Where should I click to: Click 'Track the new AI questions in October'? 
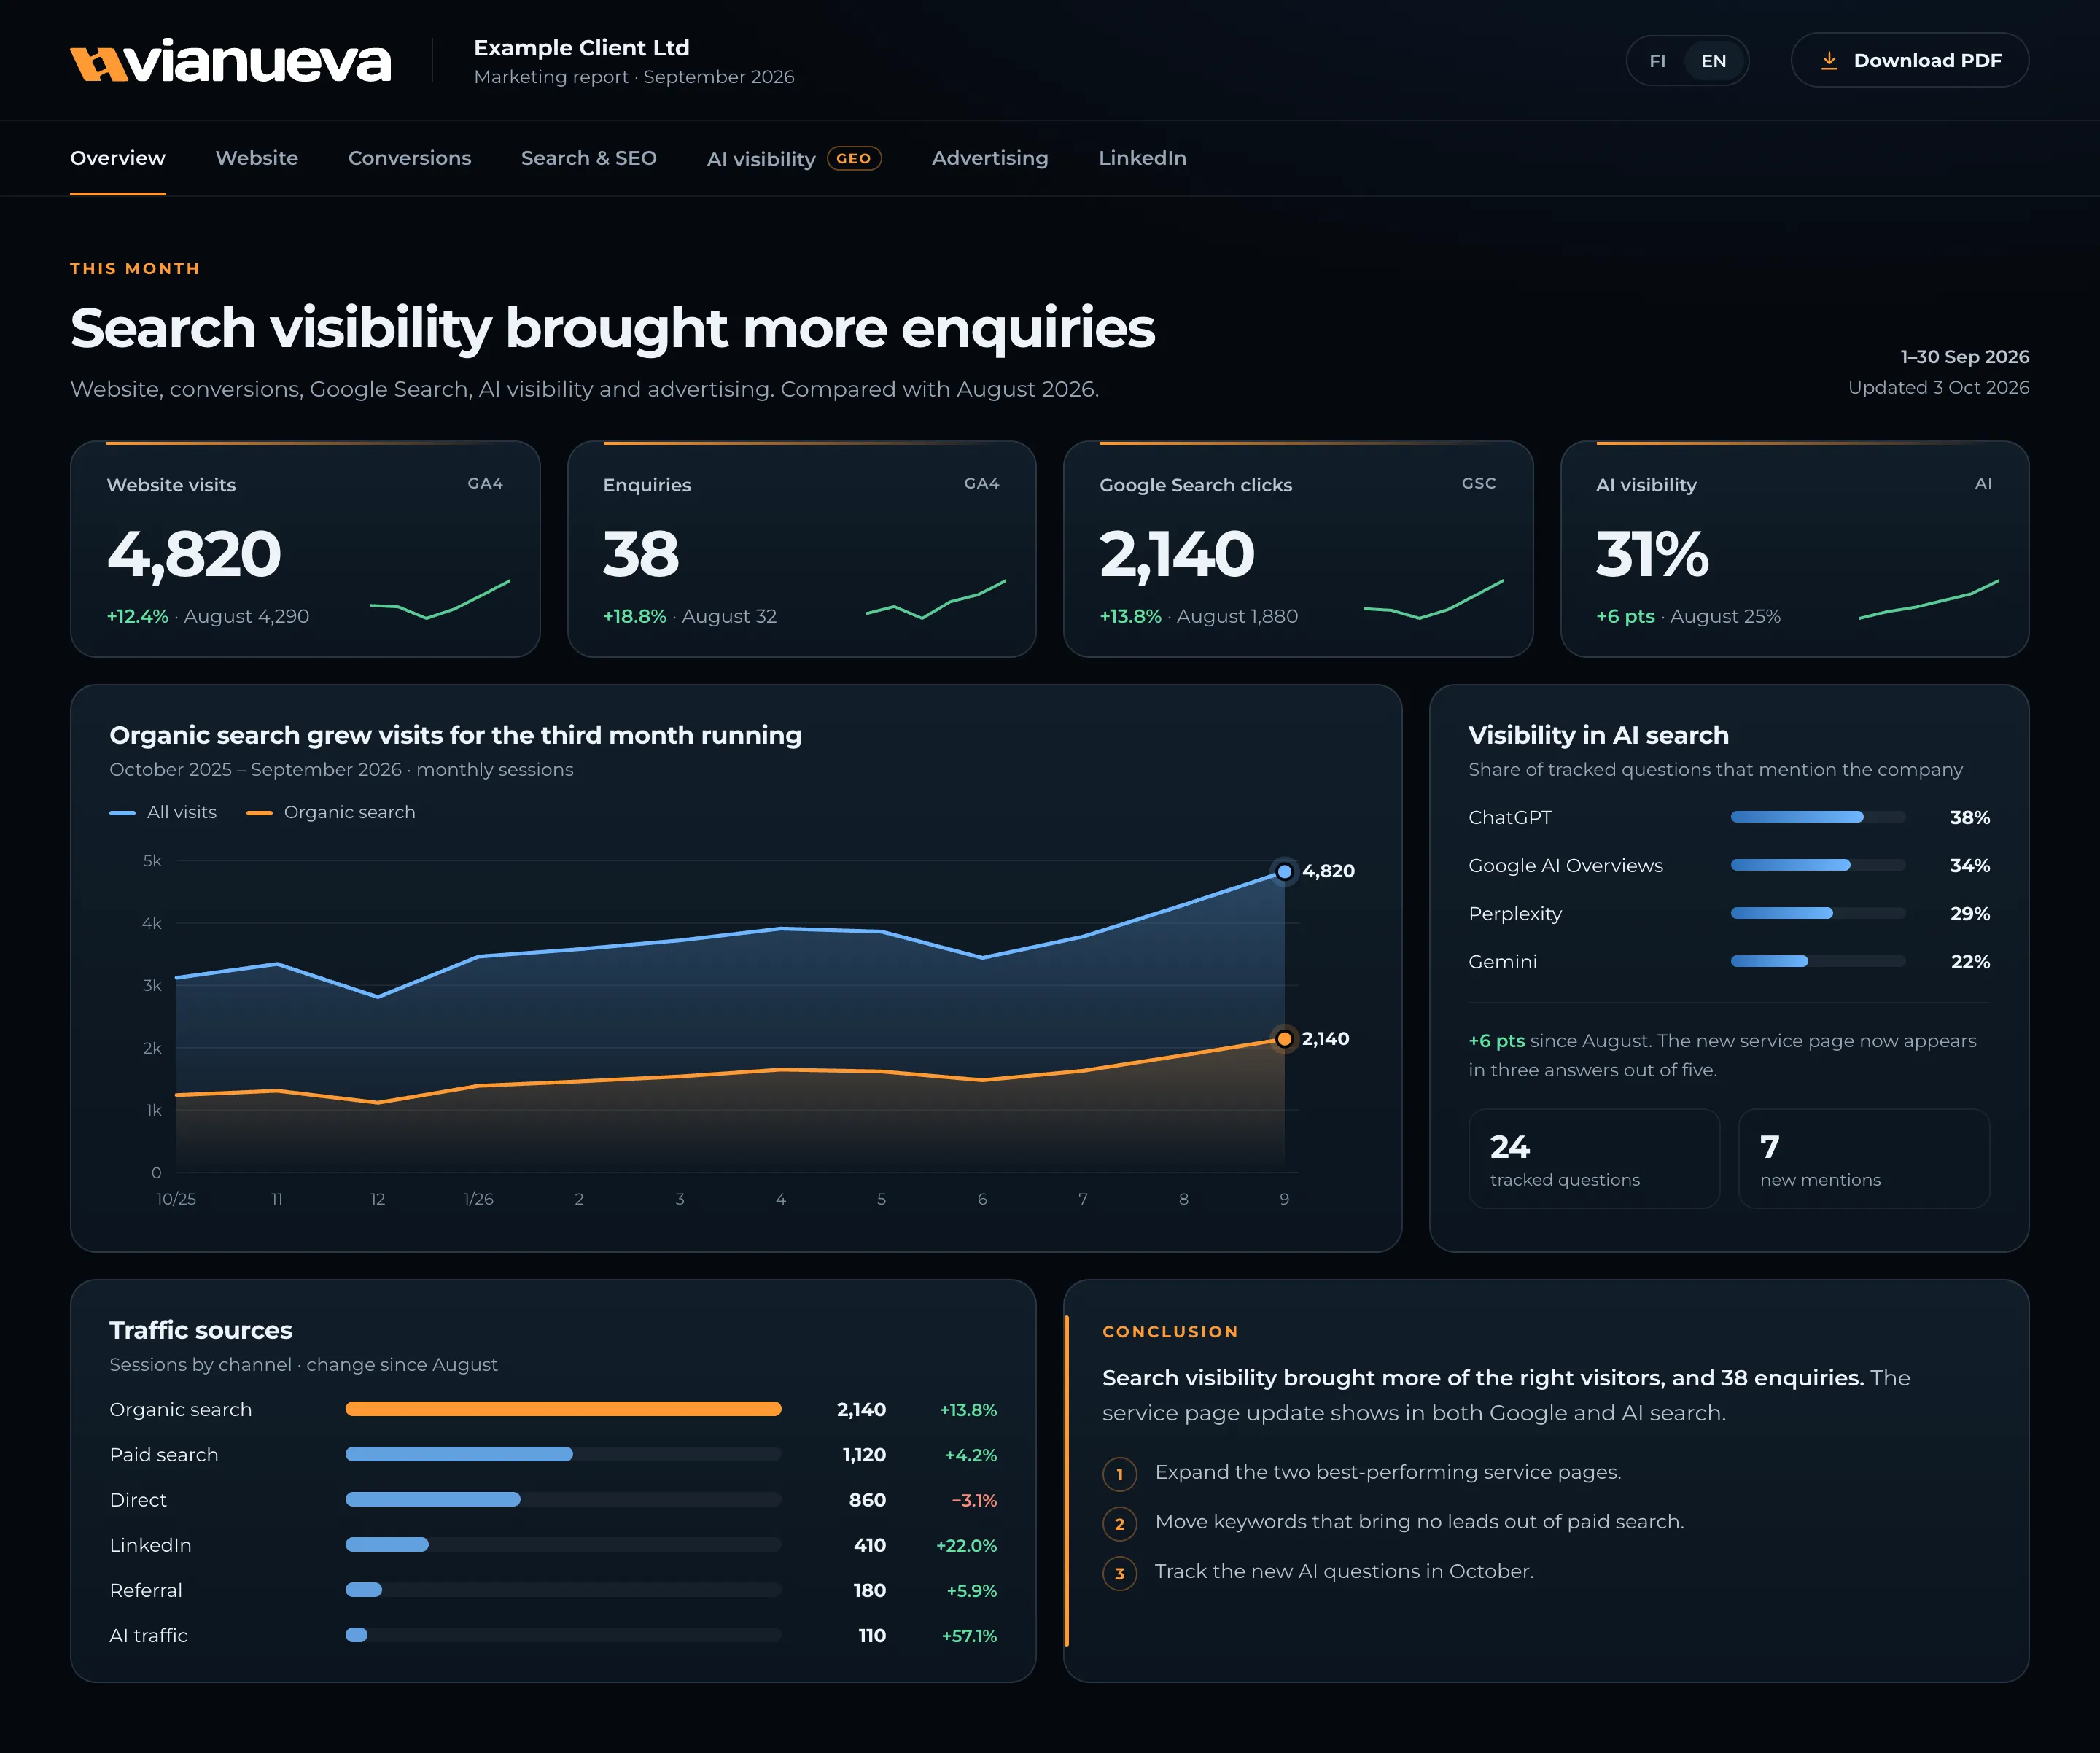tap(1344, 1571)
